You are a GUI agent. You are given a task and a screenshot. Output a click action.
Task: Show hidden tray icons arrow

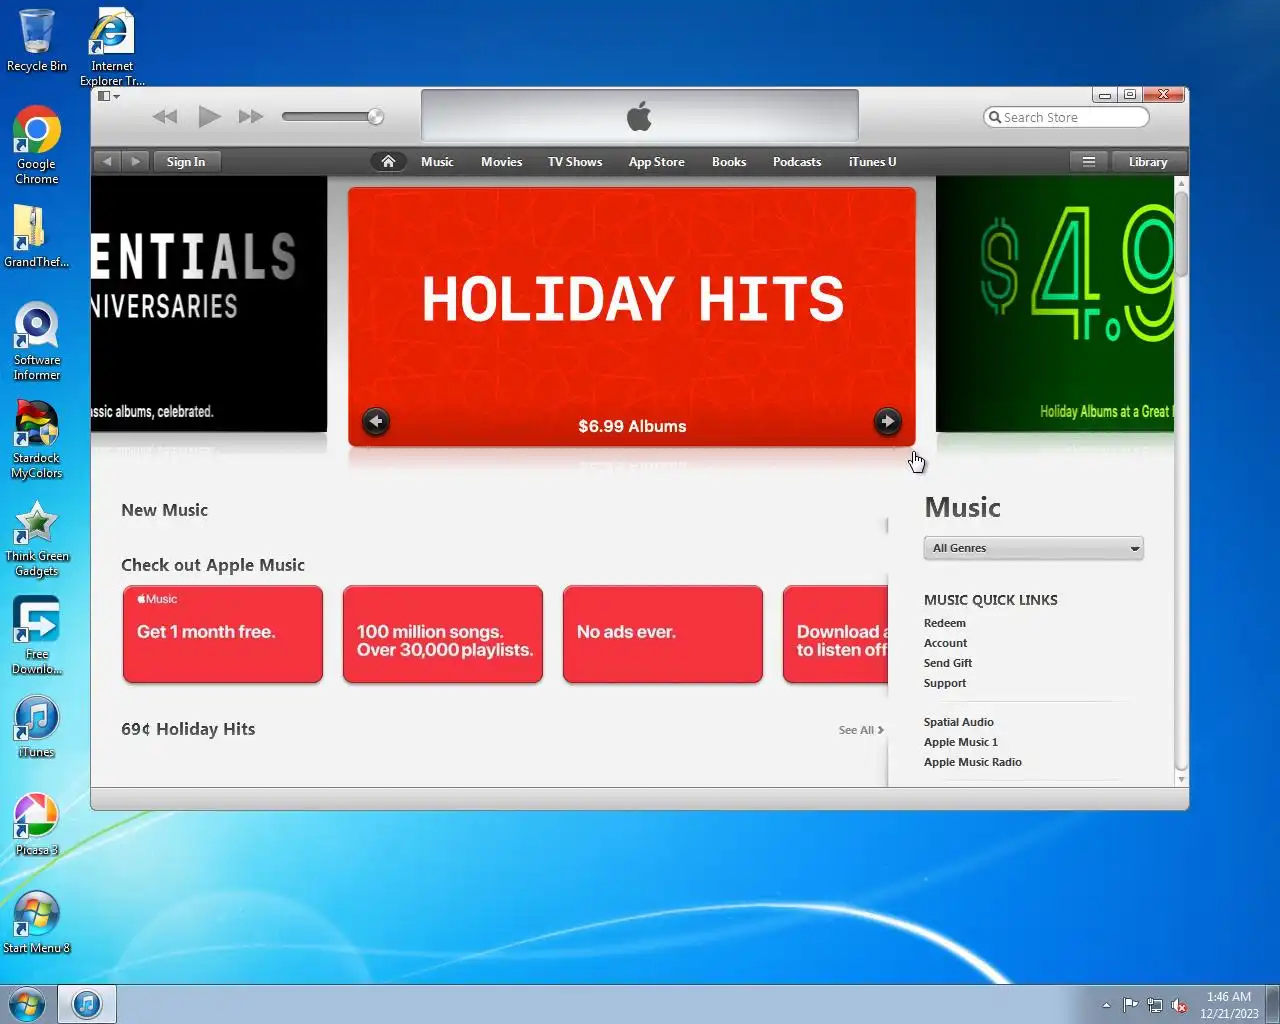pyautogui.click(x=1106, y=1005)
